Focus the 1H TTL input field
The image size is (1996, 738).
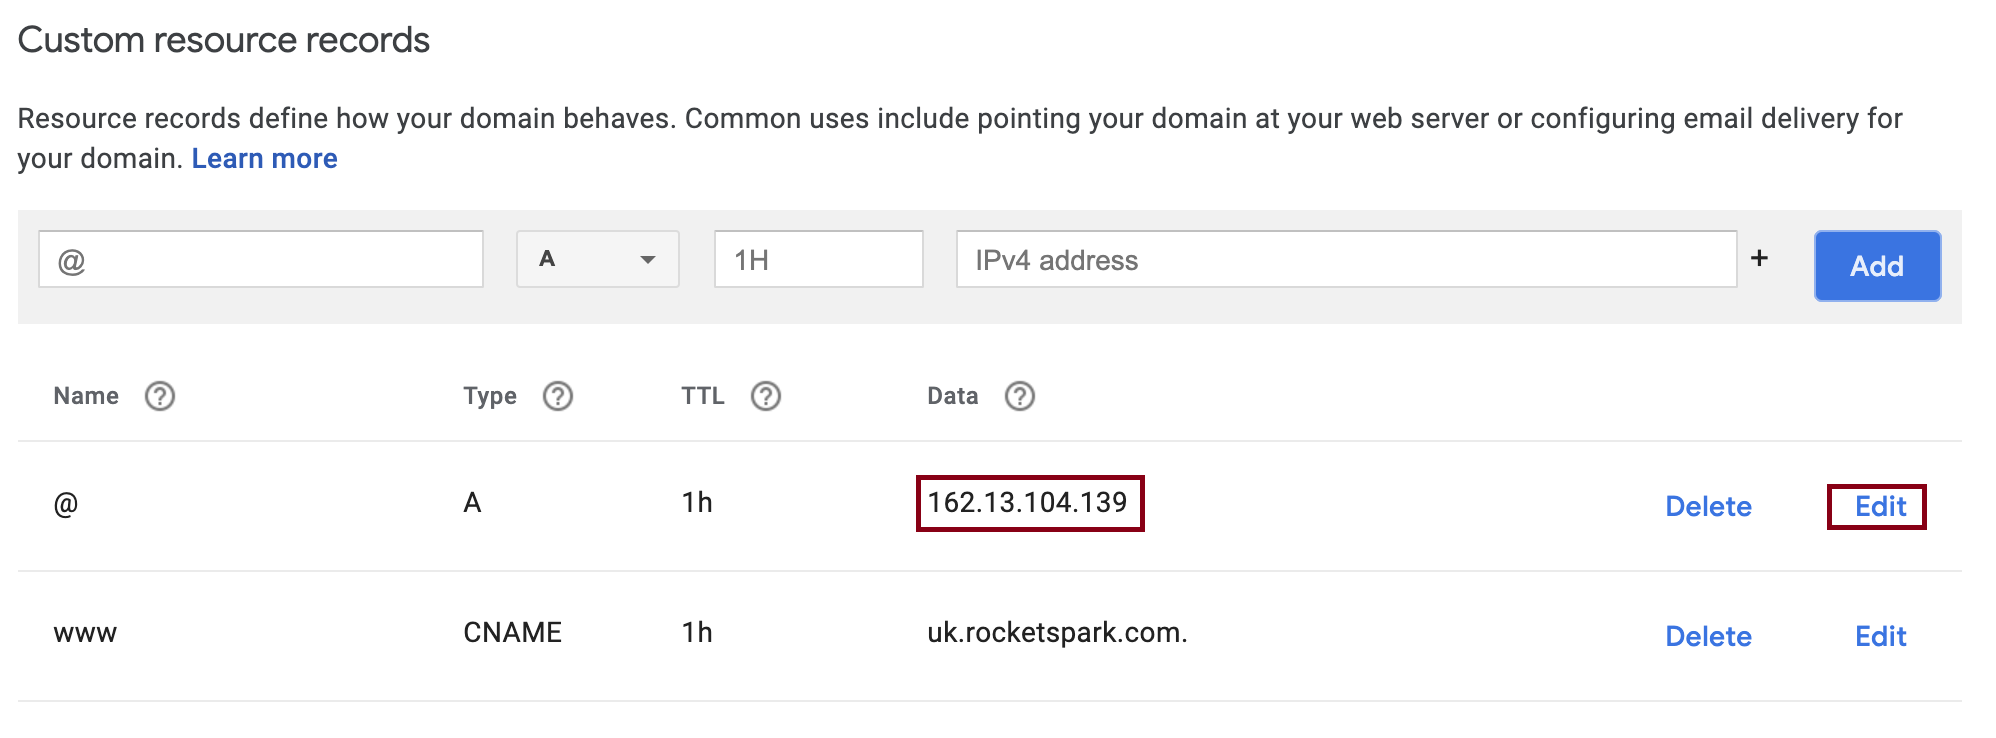pyautogui.click(x=819, y=259)
